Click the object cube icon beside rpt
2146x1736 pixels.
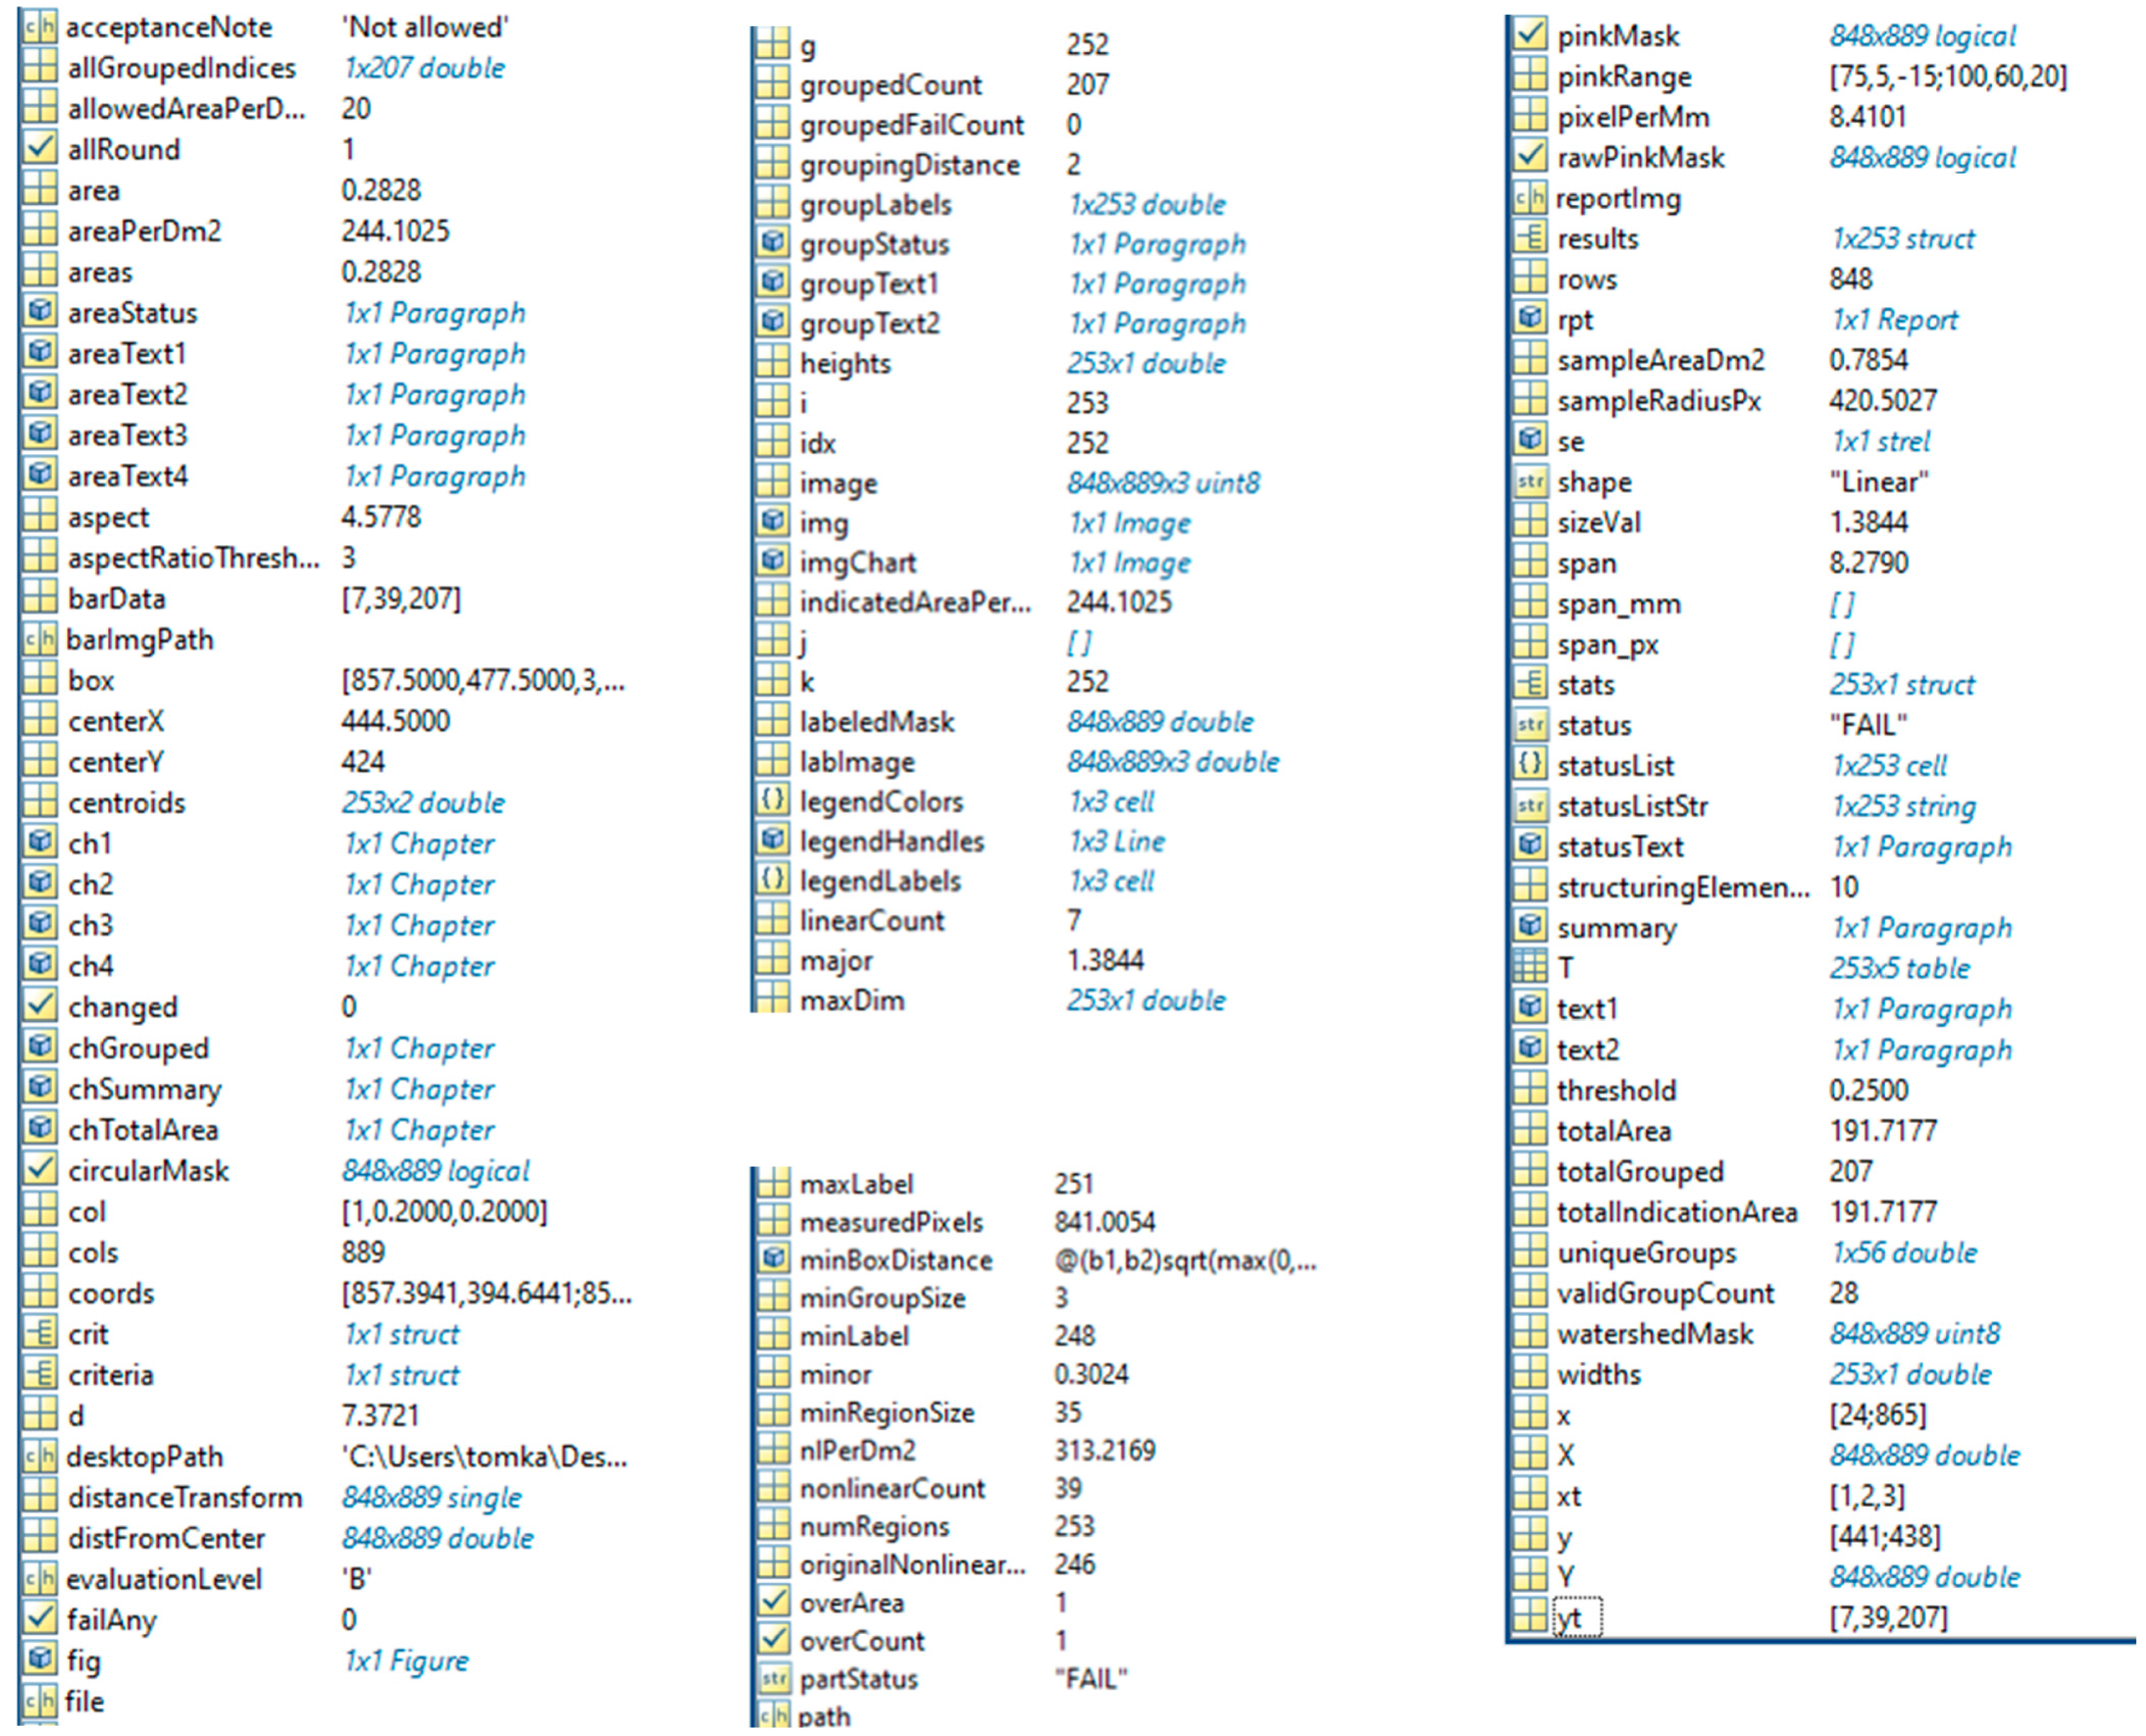click(1529, 319)
